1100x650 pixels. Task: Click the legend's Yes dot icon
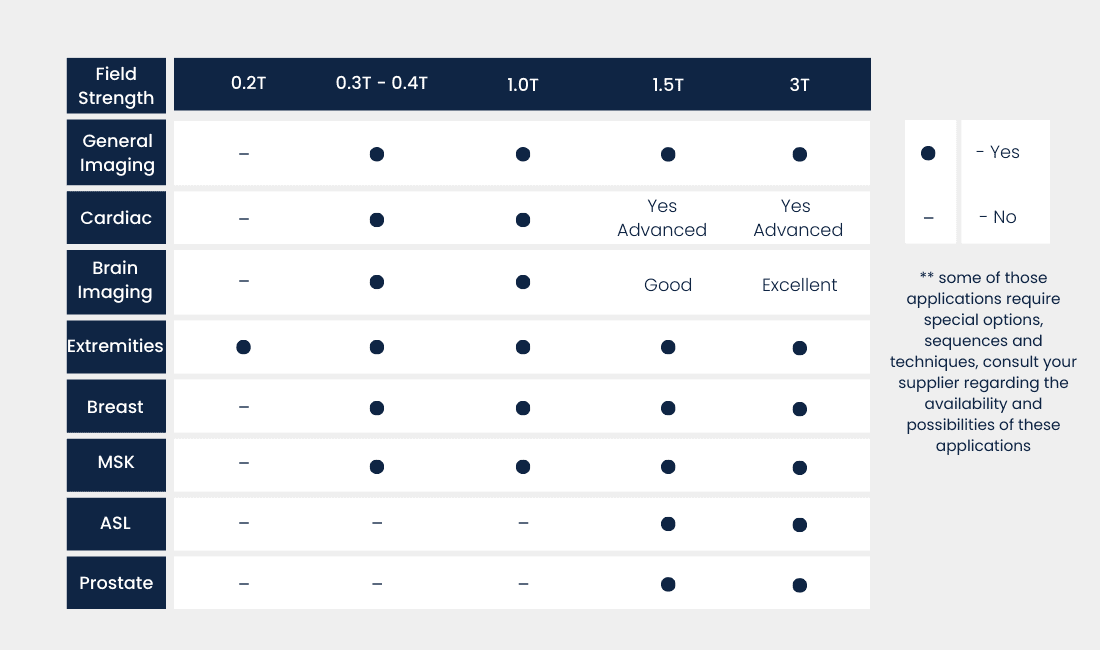928,153
